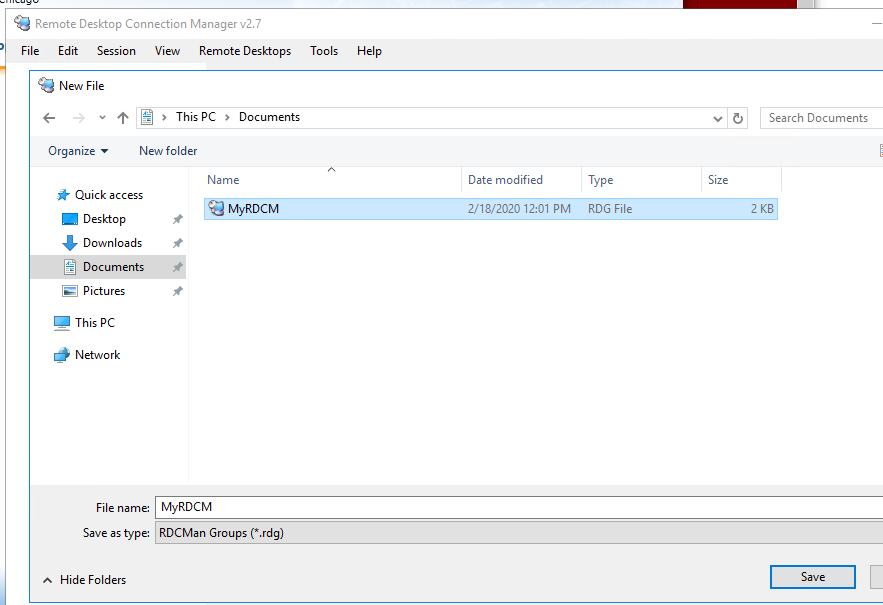Select This PC in the sidebar

94,322
